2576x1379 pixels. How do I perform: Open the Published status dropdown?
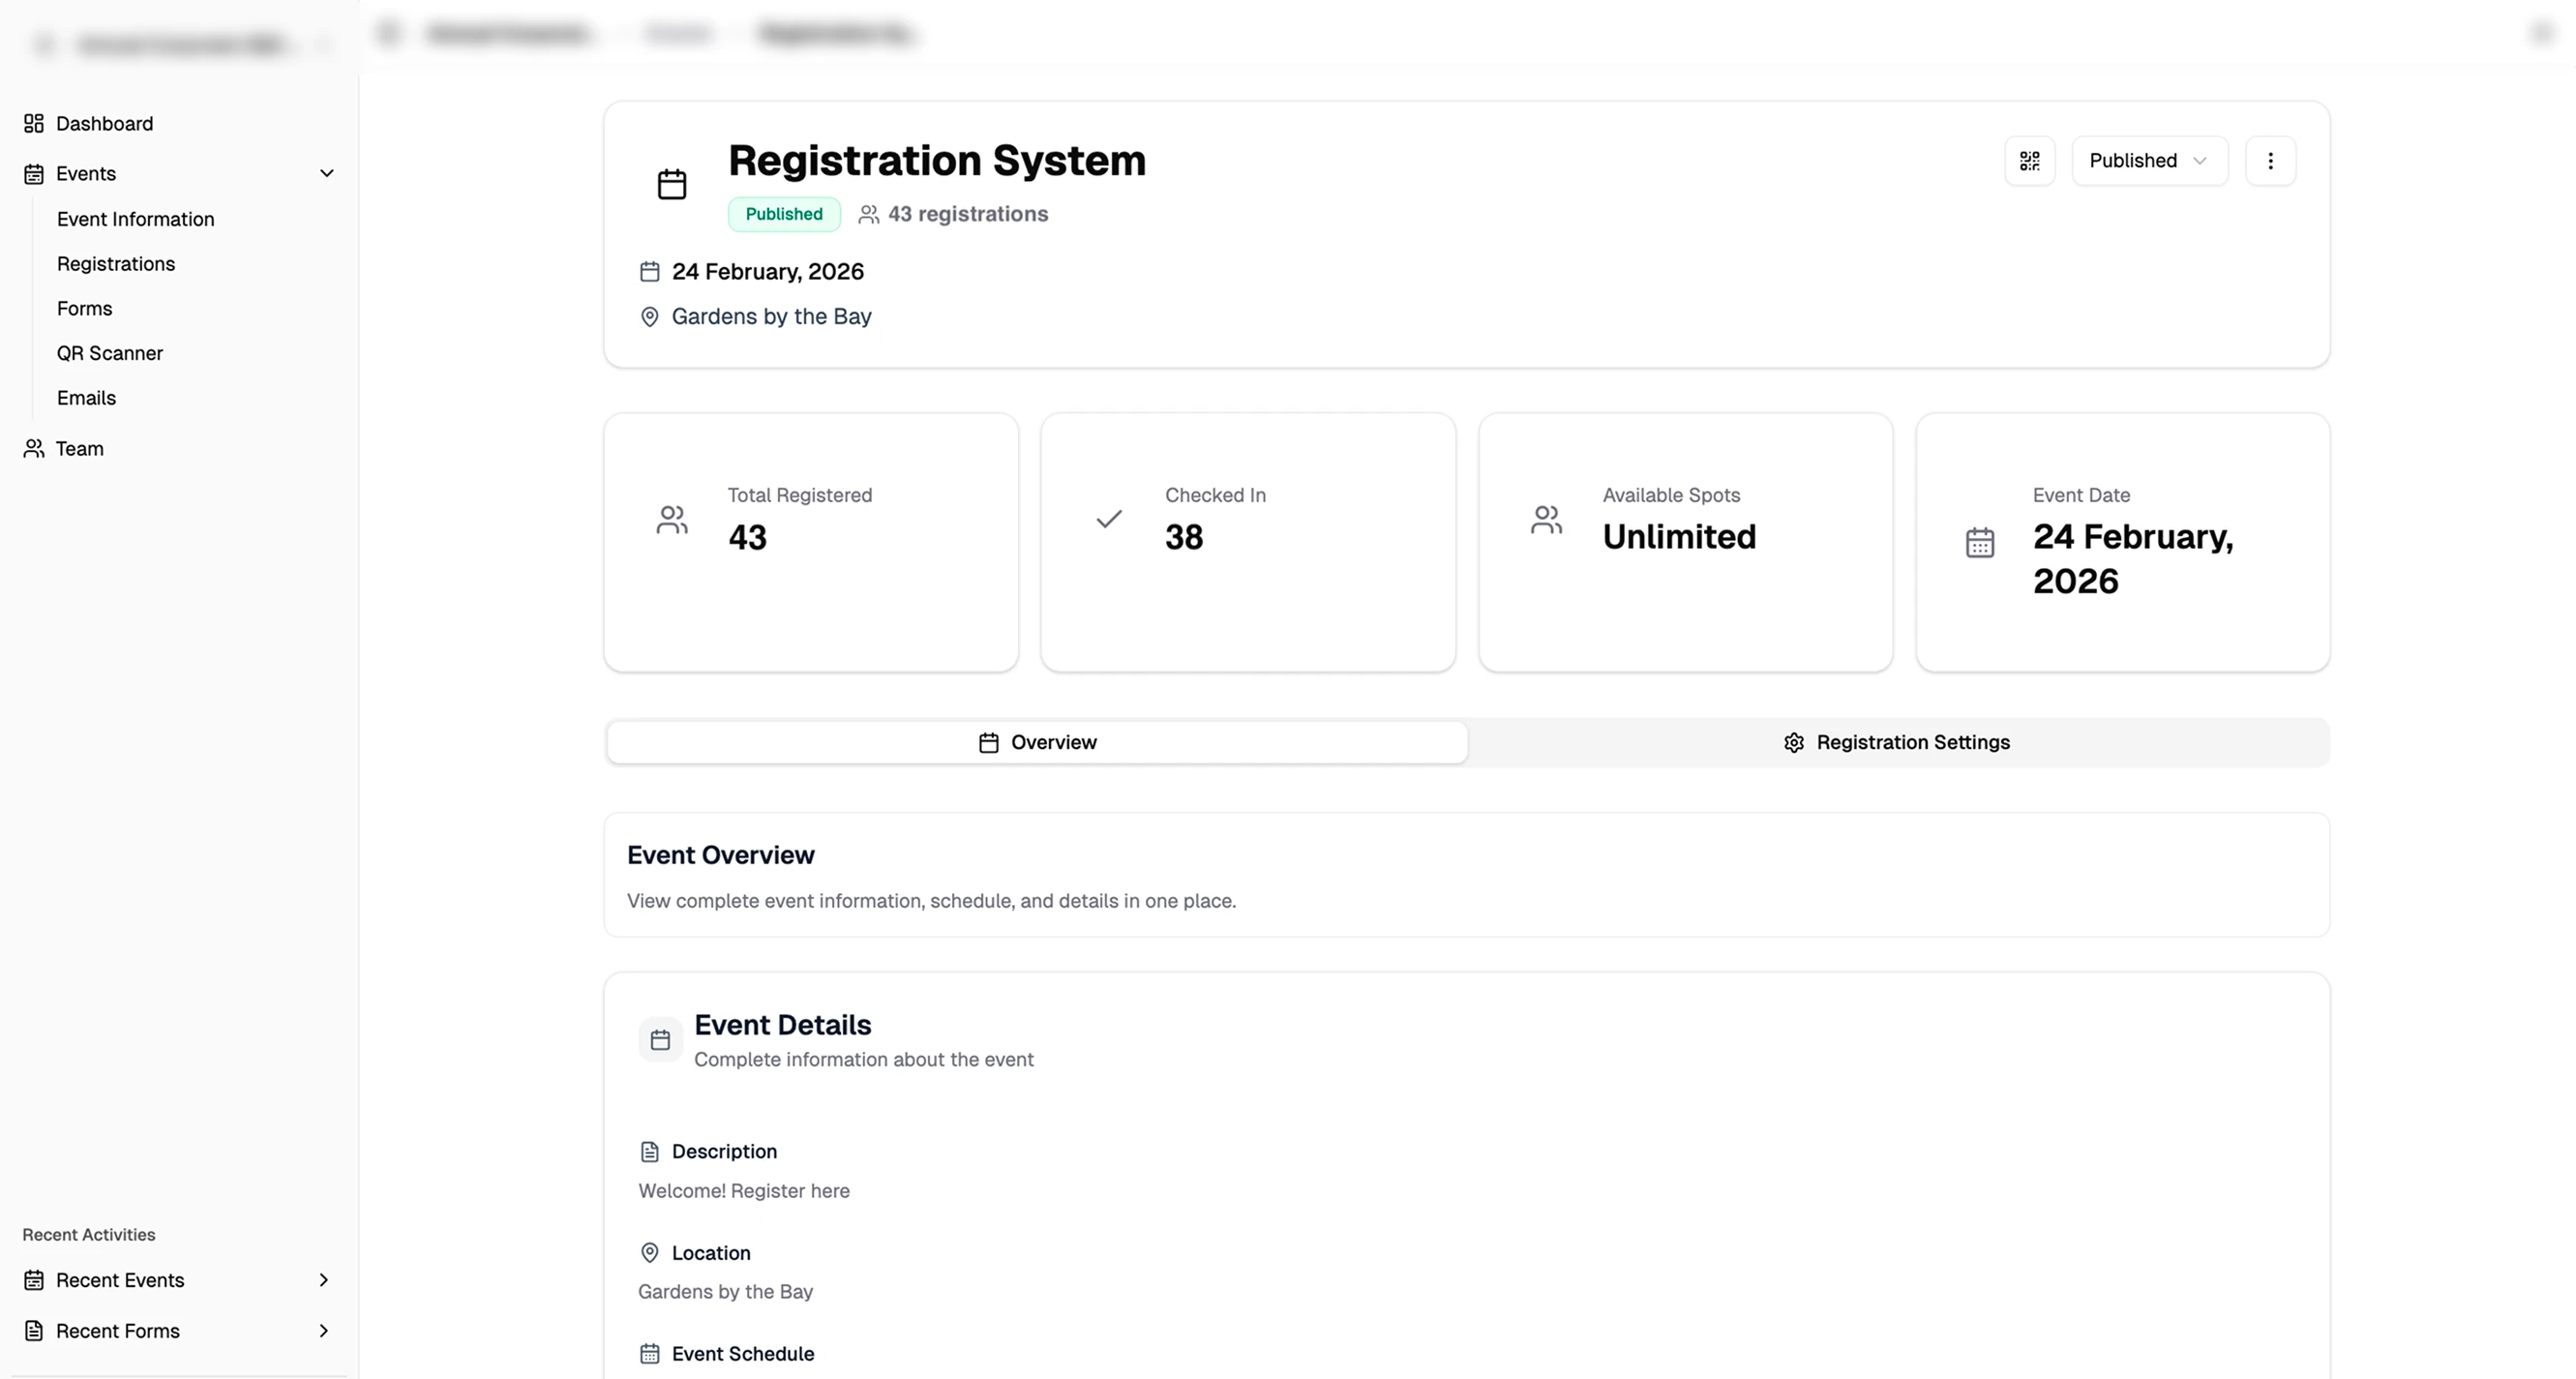coord(2149,160)
